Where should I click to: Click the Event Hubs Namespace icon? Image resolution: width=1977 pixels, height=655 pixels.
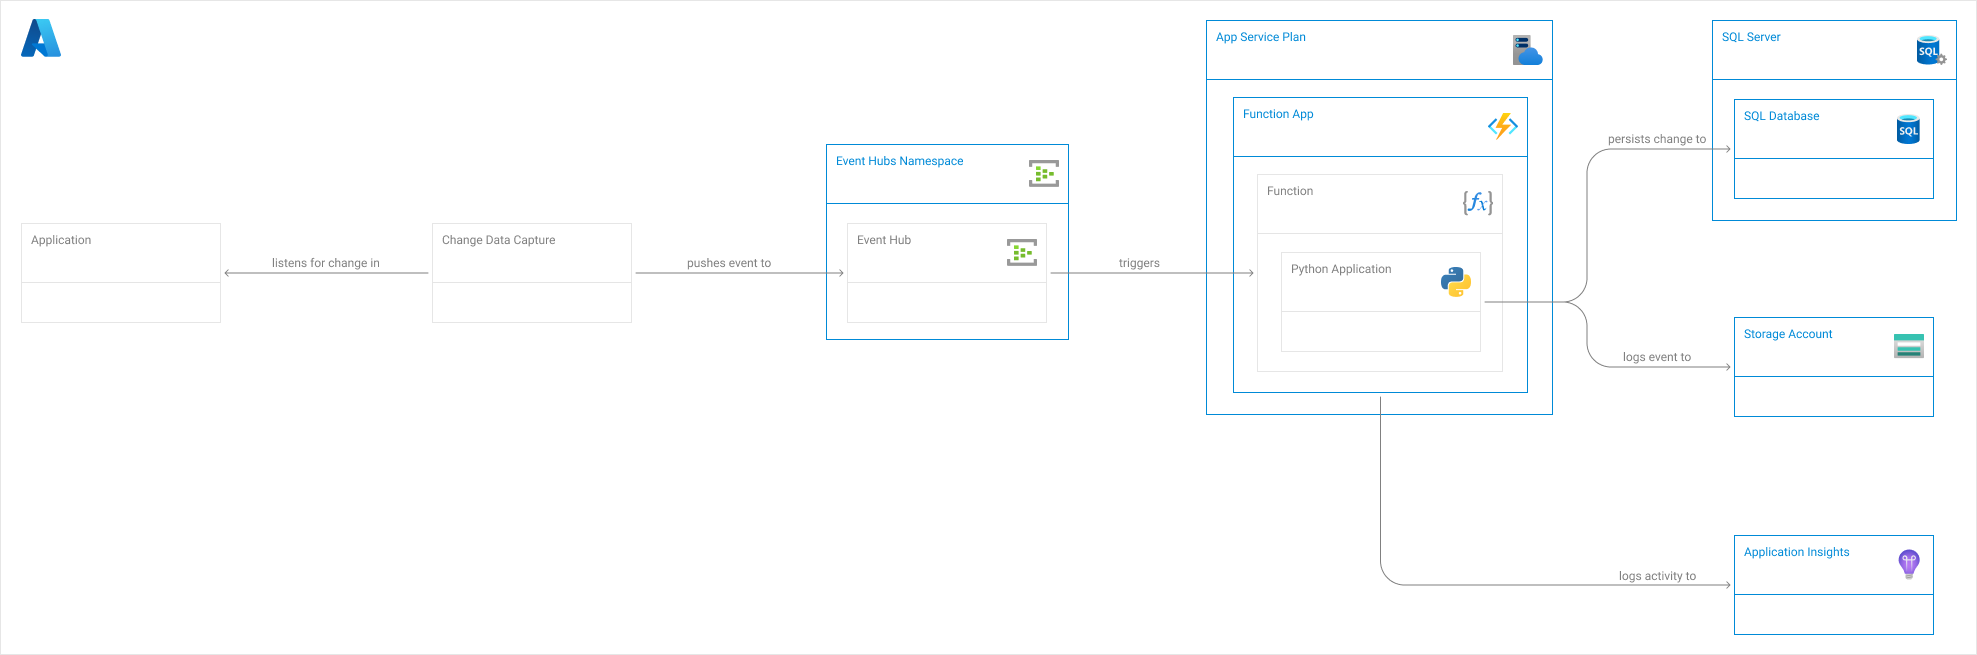[x=1044, y=174]
